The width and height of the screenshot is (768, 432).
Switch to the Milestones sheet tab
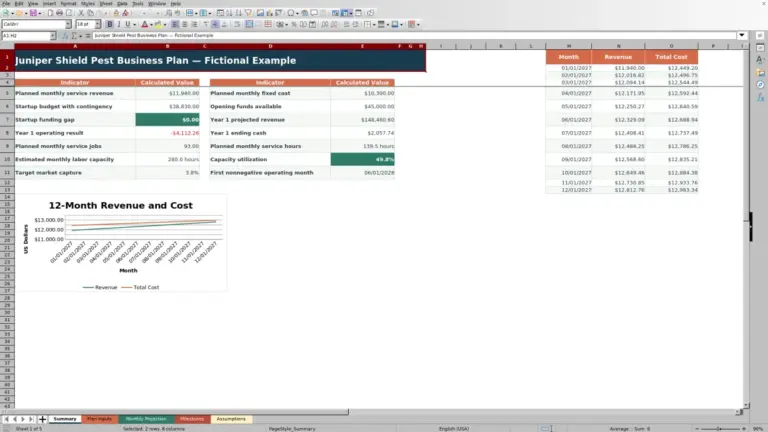click(x=192, y=419)
